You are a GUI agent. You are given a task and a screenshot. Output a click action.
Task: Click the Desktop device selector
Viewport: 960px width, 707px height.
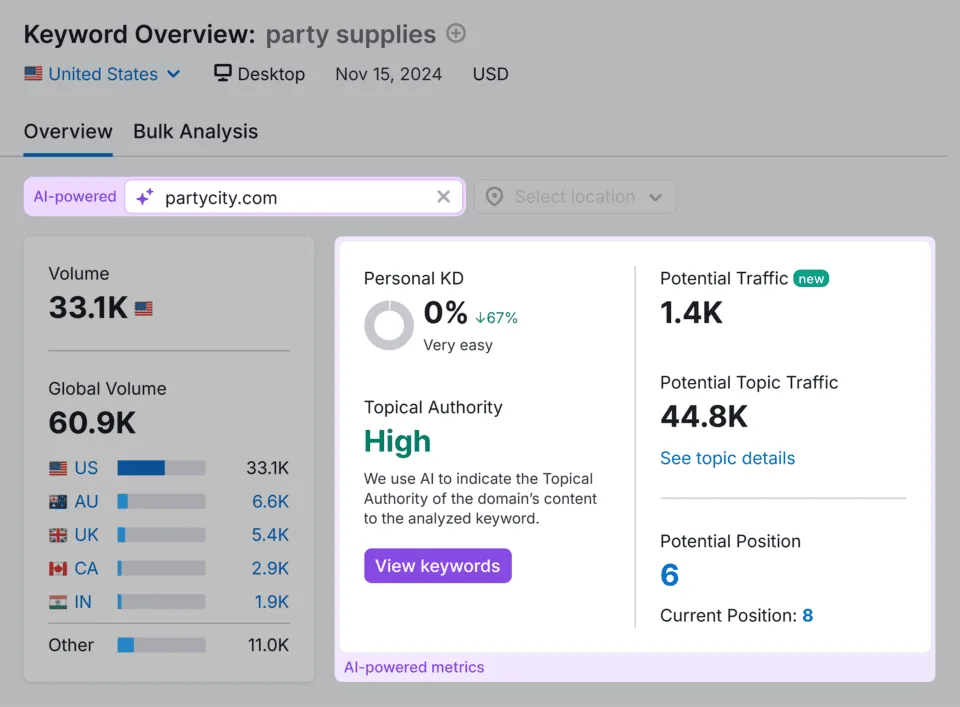click(260, 74)
